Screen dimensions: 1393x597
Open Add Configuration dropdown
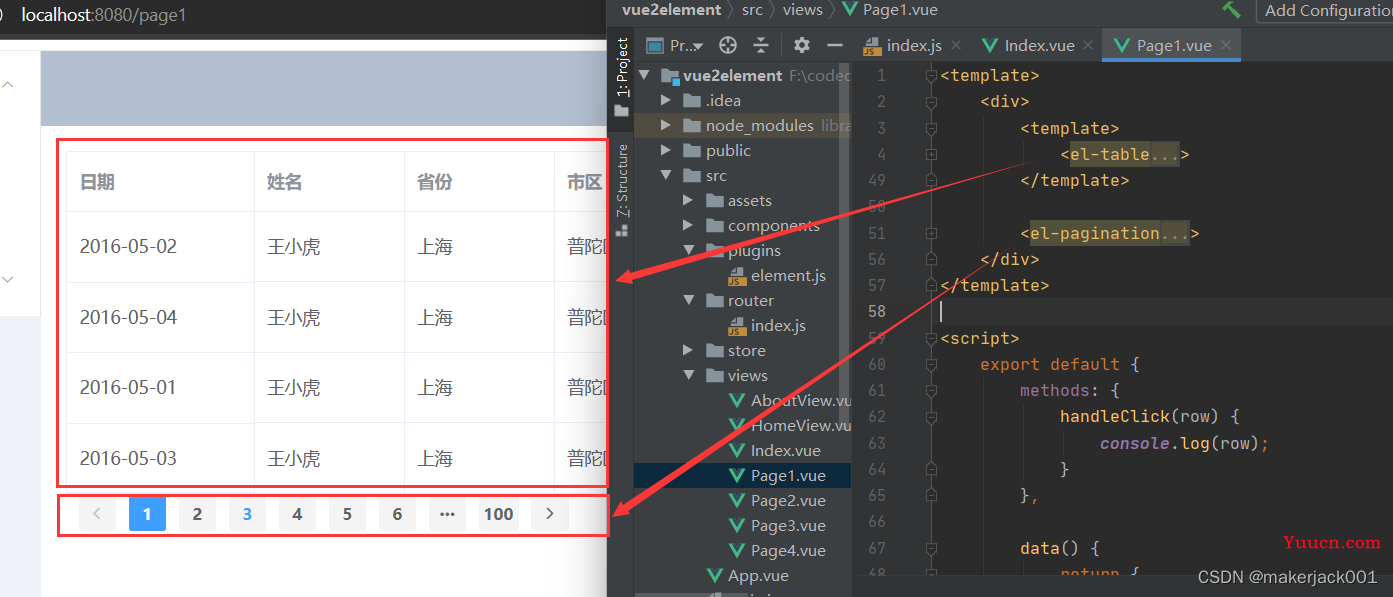(x=1325, y=10)
